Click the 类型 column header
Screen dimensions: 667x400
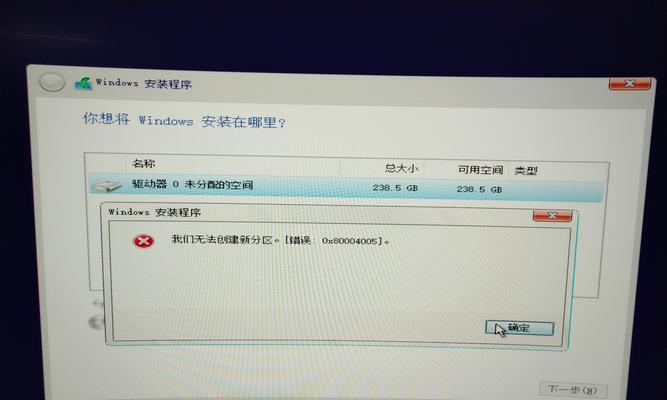coord(526,171)
